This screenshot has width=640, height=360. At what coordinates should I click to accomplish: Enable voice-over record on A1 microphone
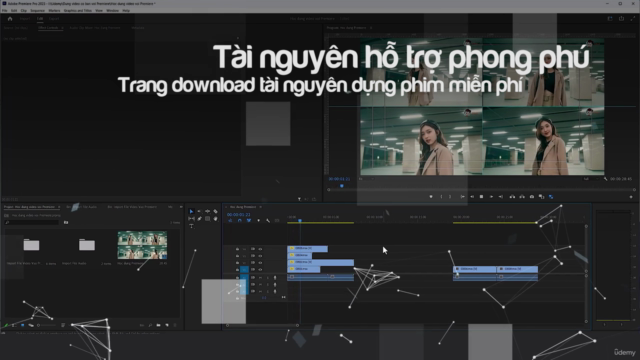coord(275,278)
